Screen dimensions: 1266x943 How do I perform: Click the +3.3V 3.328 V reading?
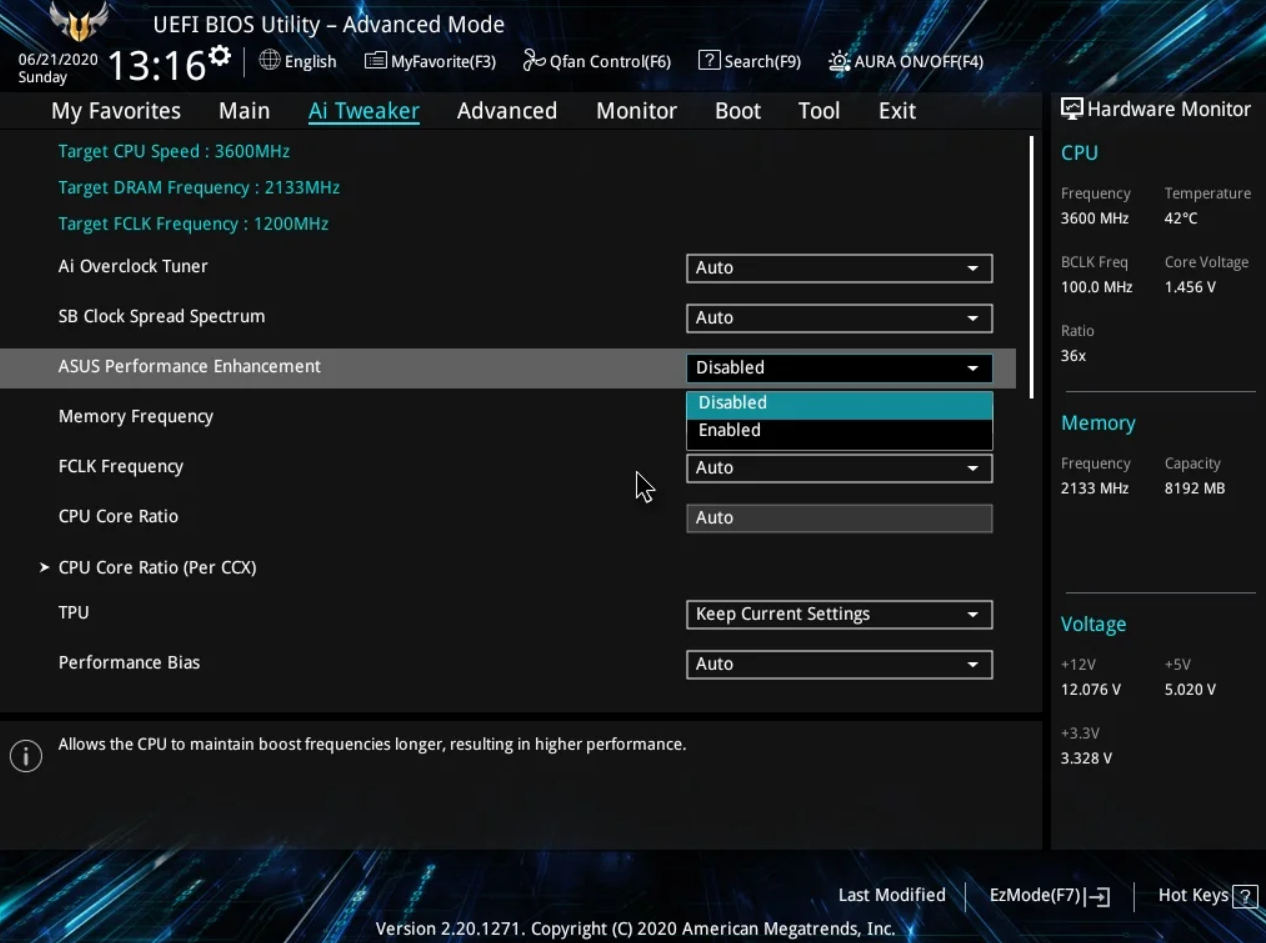(x=1087, y=759)
